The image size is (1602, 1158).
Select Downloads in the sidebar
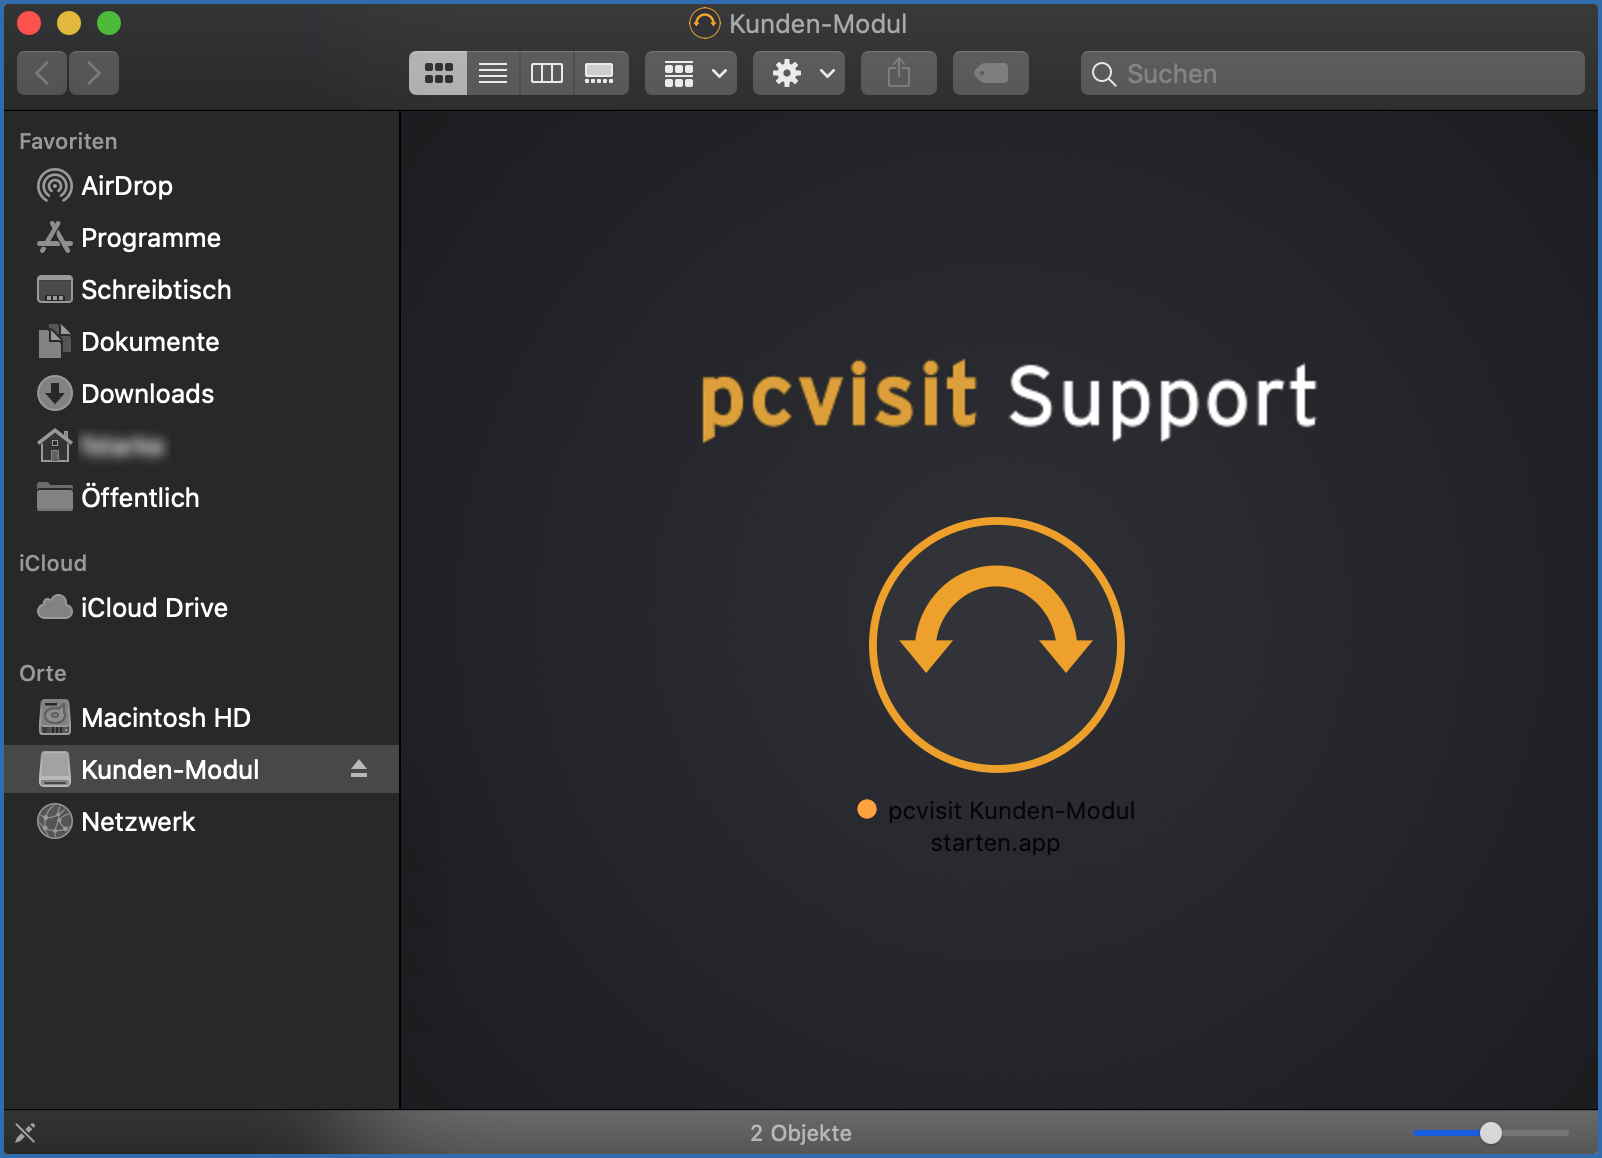147,394
